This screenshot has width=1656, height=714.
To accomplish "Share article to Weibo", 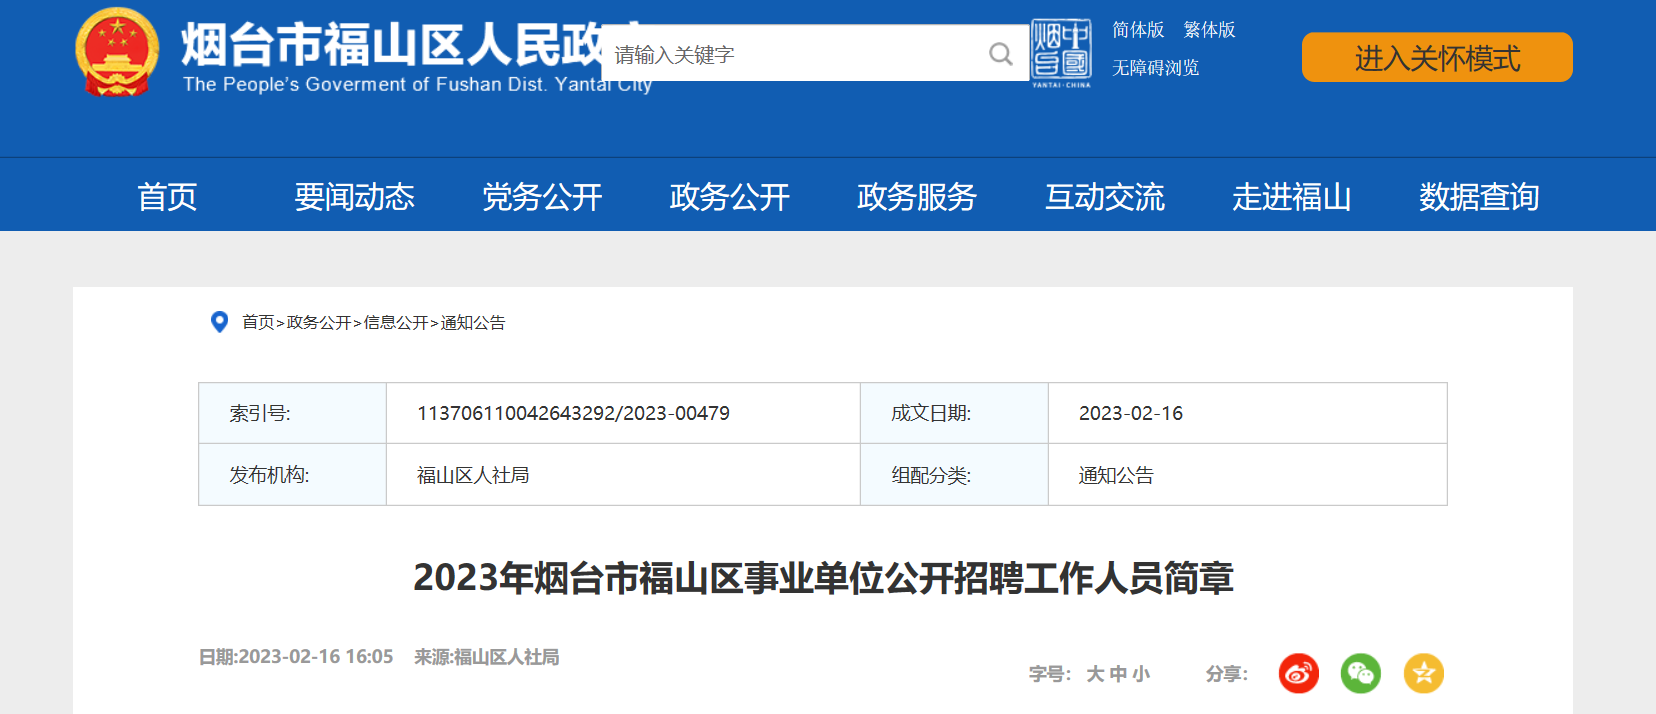I will click(x=1298, y=673).
